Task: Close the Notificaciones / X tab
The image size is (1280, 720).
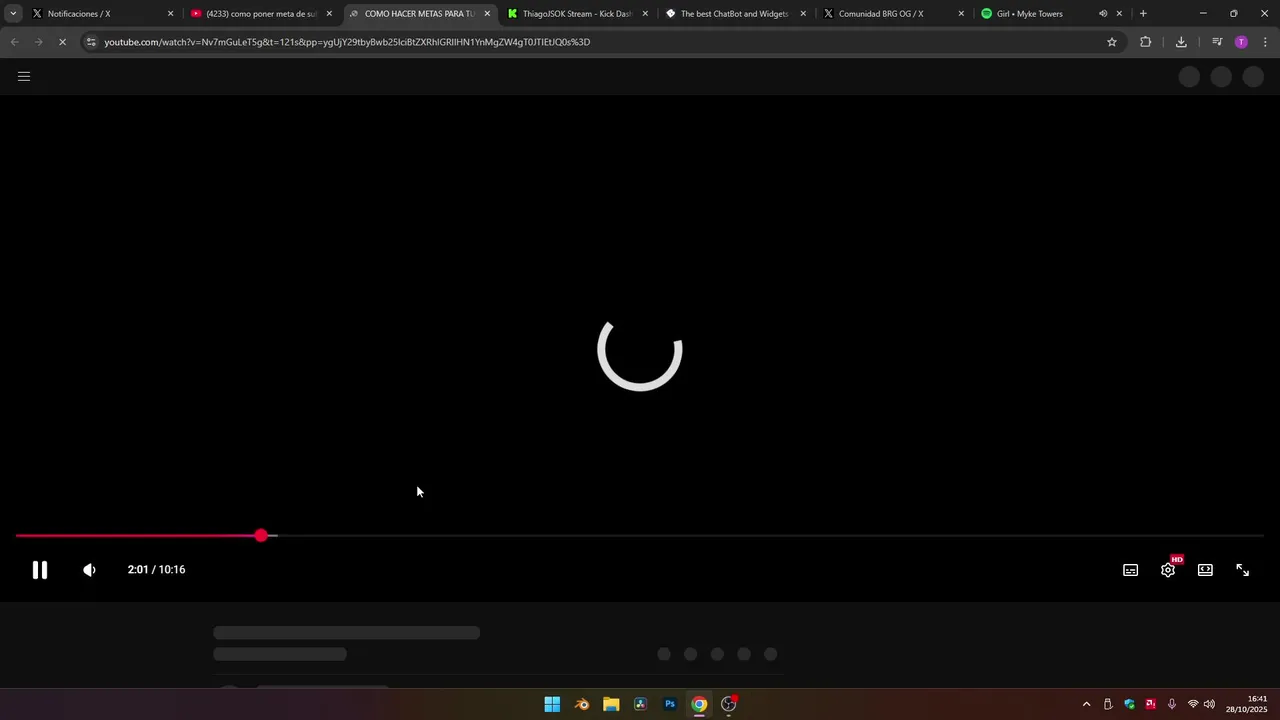Action: (170, 14)
